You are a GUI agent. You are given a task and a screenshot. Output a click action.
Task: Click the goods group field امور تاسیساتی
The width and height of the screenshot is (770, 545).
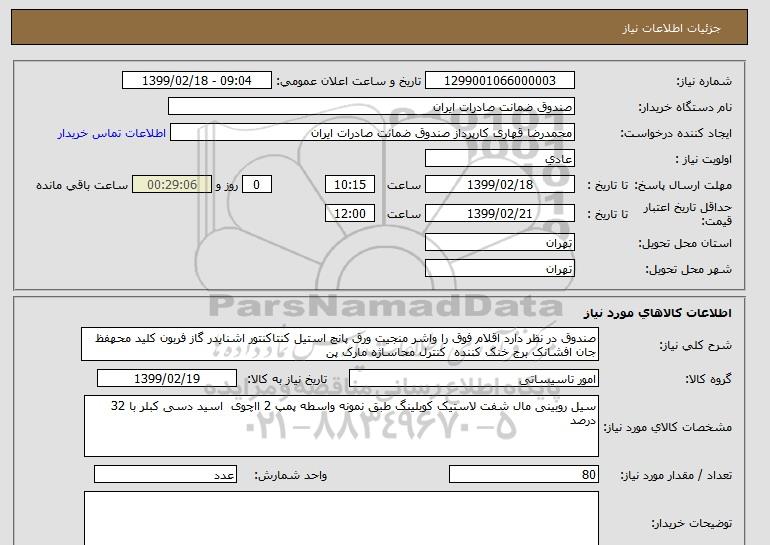click(x=473, y=379)
